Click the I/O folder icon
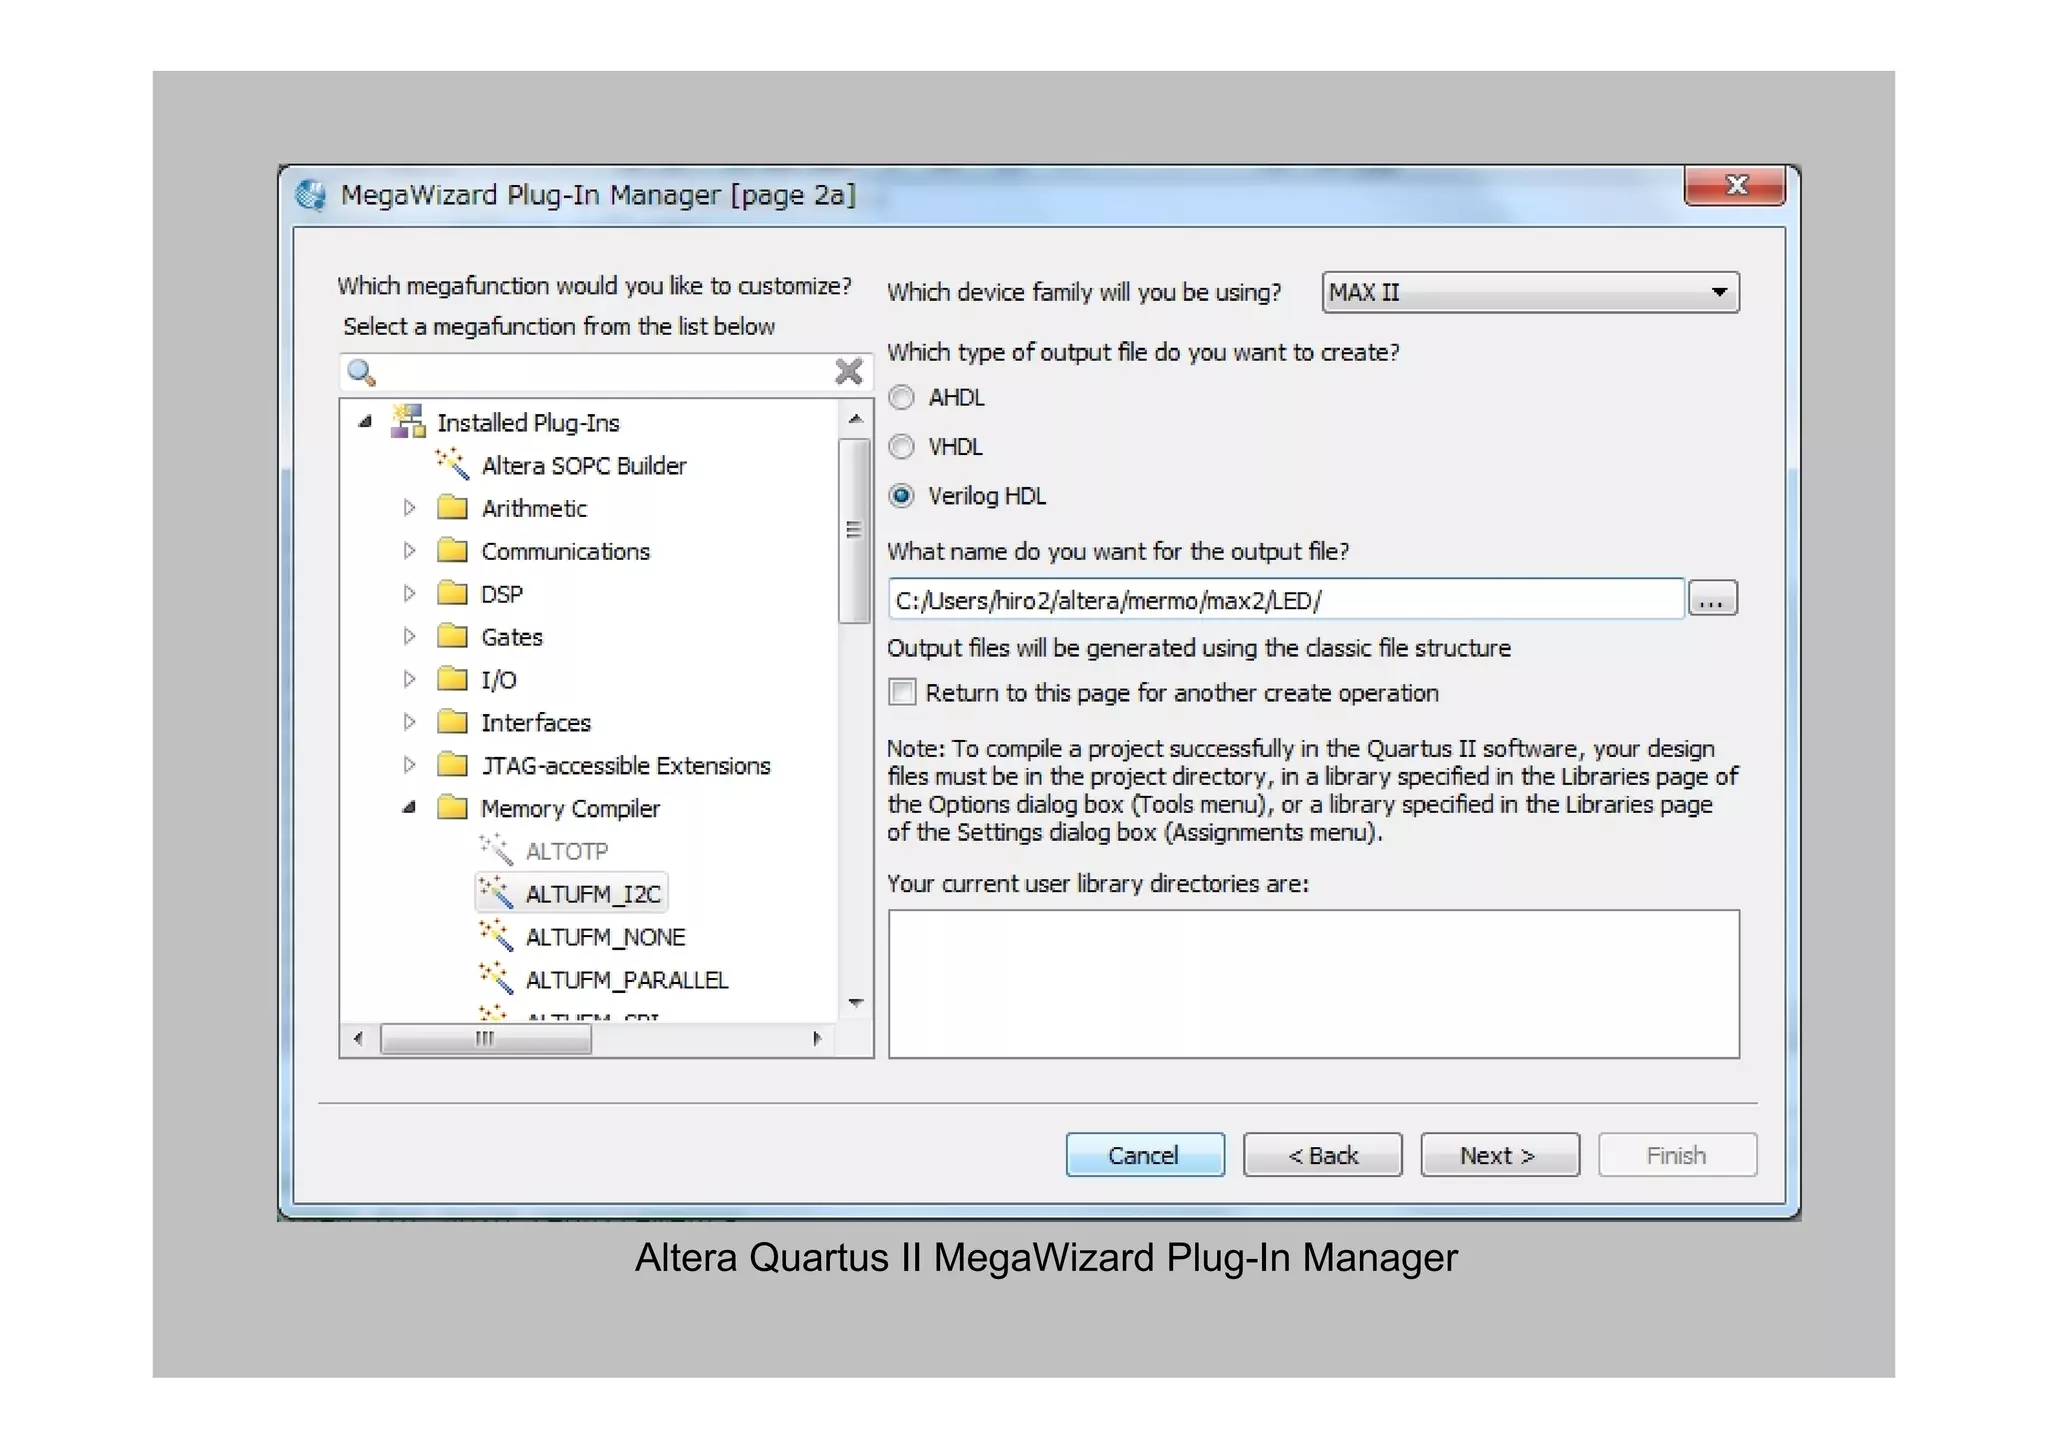2048x1448 pixels. click(453, 680)
